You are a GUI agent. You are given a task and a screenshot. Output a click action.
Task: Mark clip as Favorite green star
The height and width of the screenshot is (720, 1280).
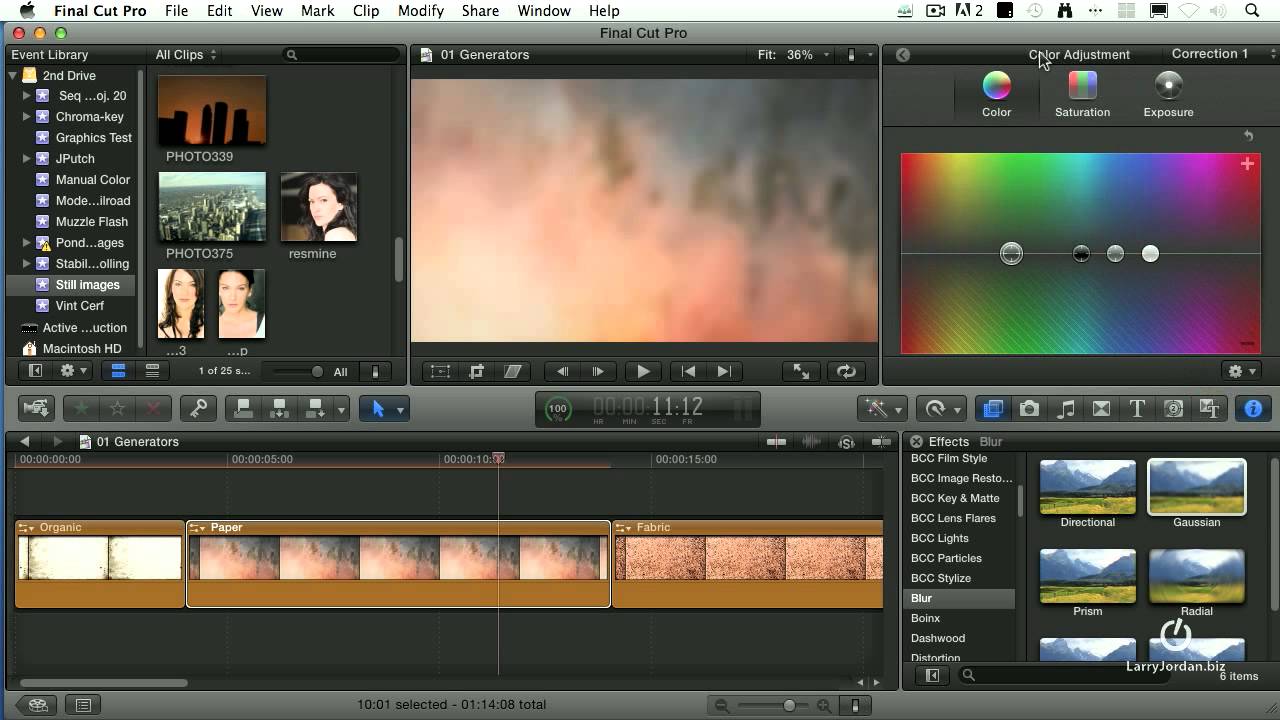tap(81, 408)
